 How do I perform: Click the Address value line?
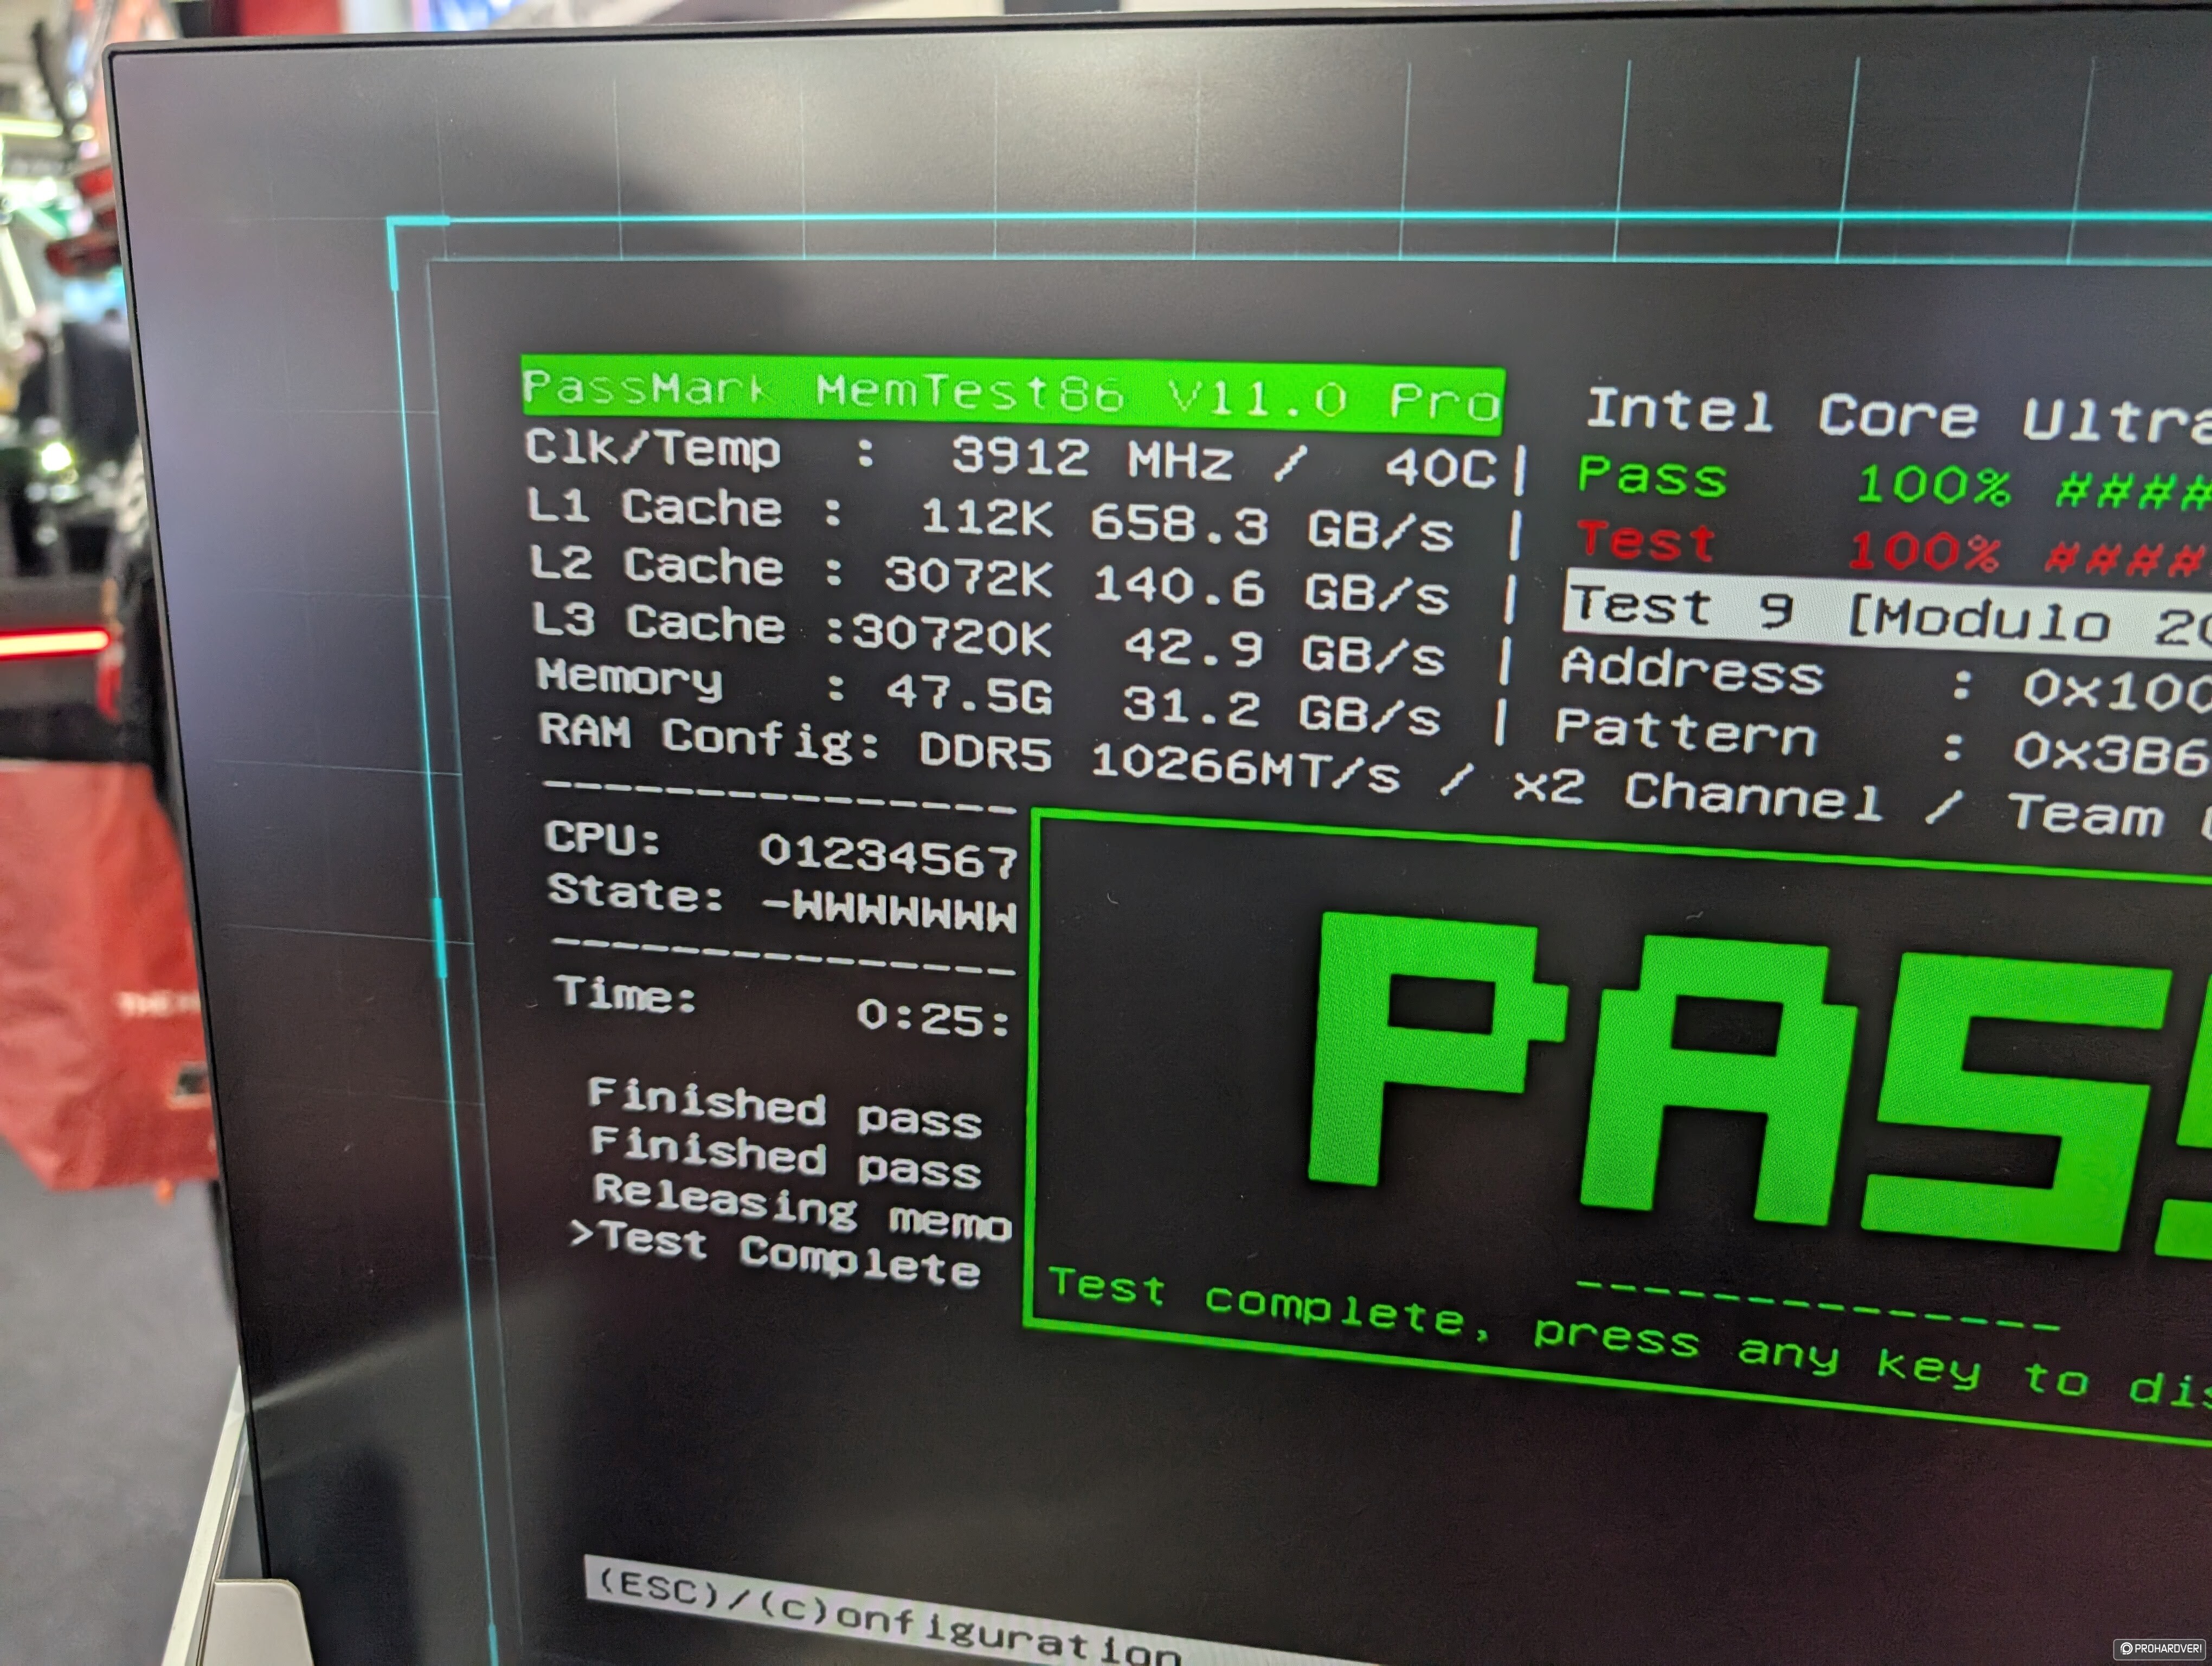[1886, 681]
